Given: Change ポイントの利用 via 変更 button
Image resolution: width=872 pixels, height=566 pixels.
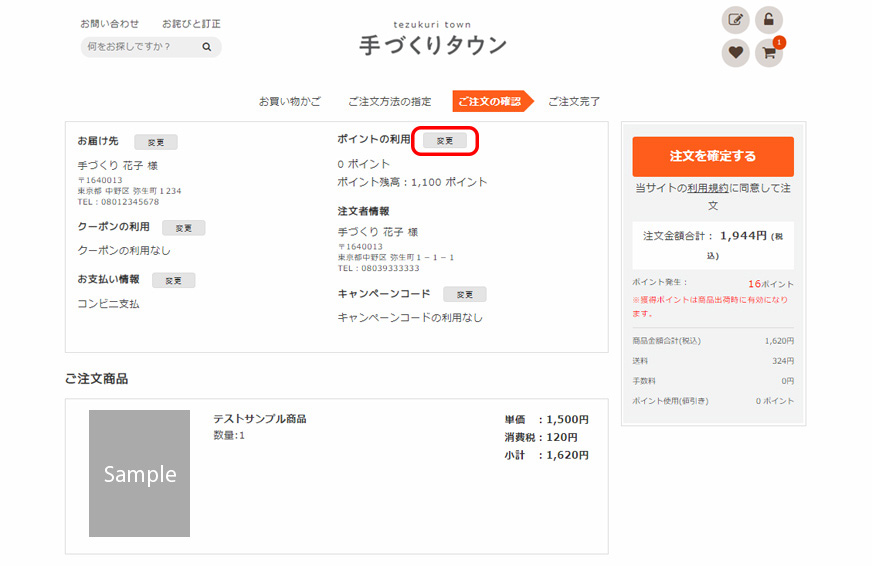Looking at the screenshot, I should [445, 141].
